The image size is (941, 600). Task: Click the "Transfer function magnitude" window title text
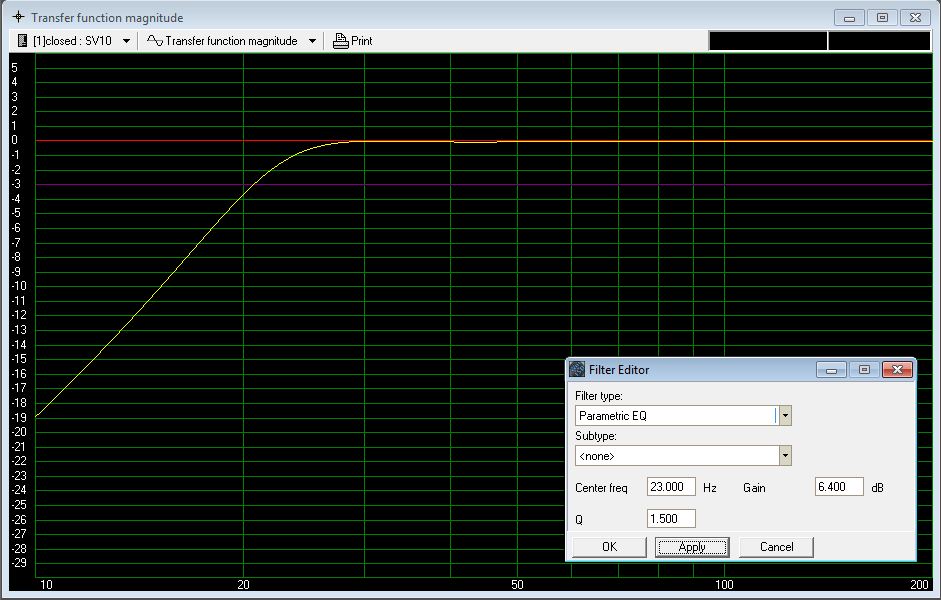click(107, 17)
